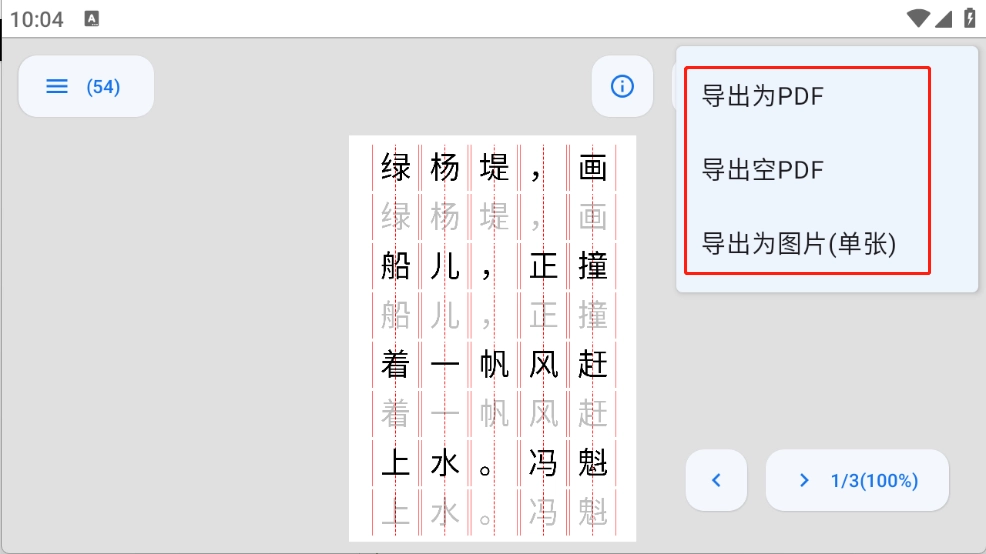986x554 pixels.
Task: Click the 1/3(100%) page indicator
Action: tap(874, 481)
